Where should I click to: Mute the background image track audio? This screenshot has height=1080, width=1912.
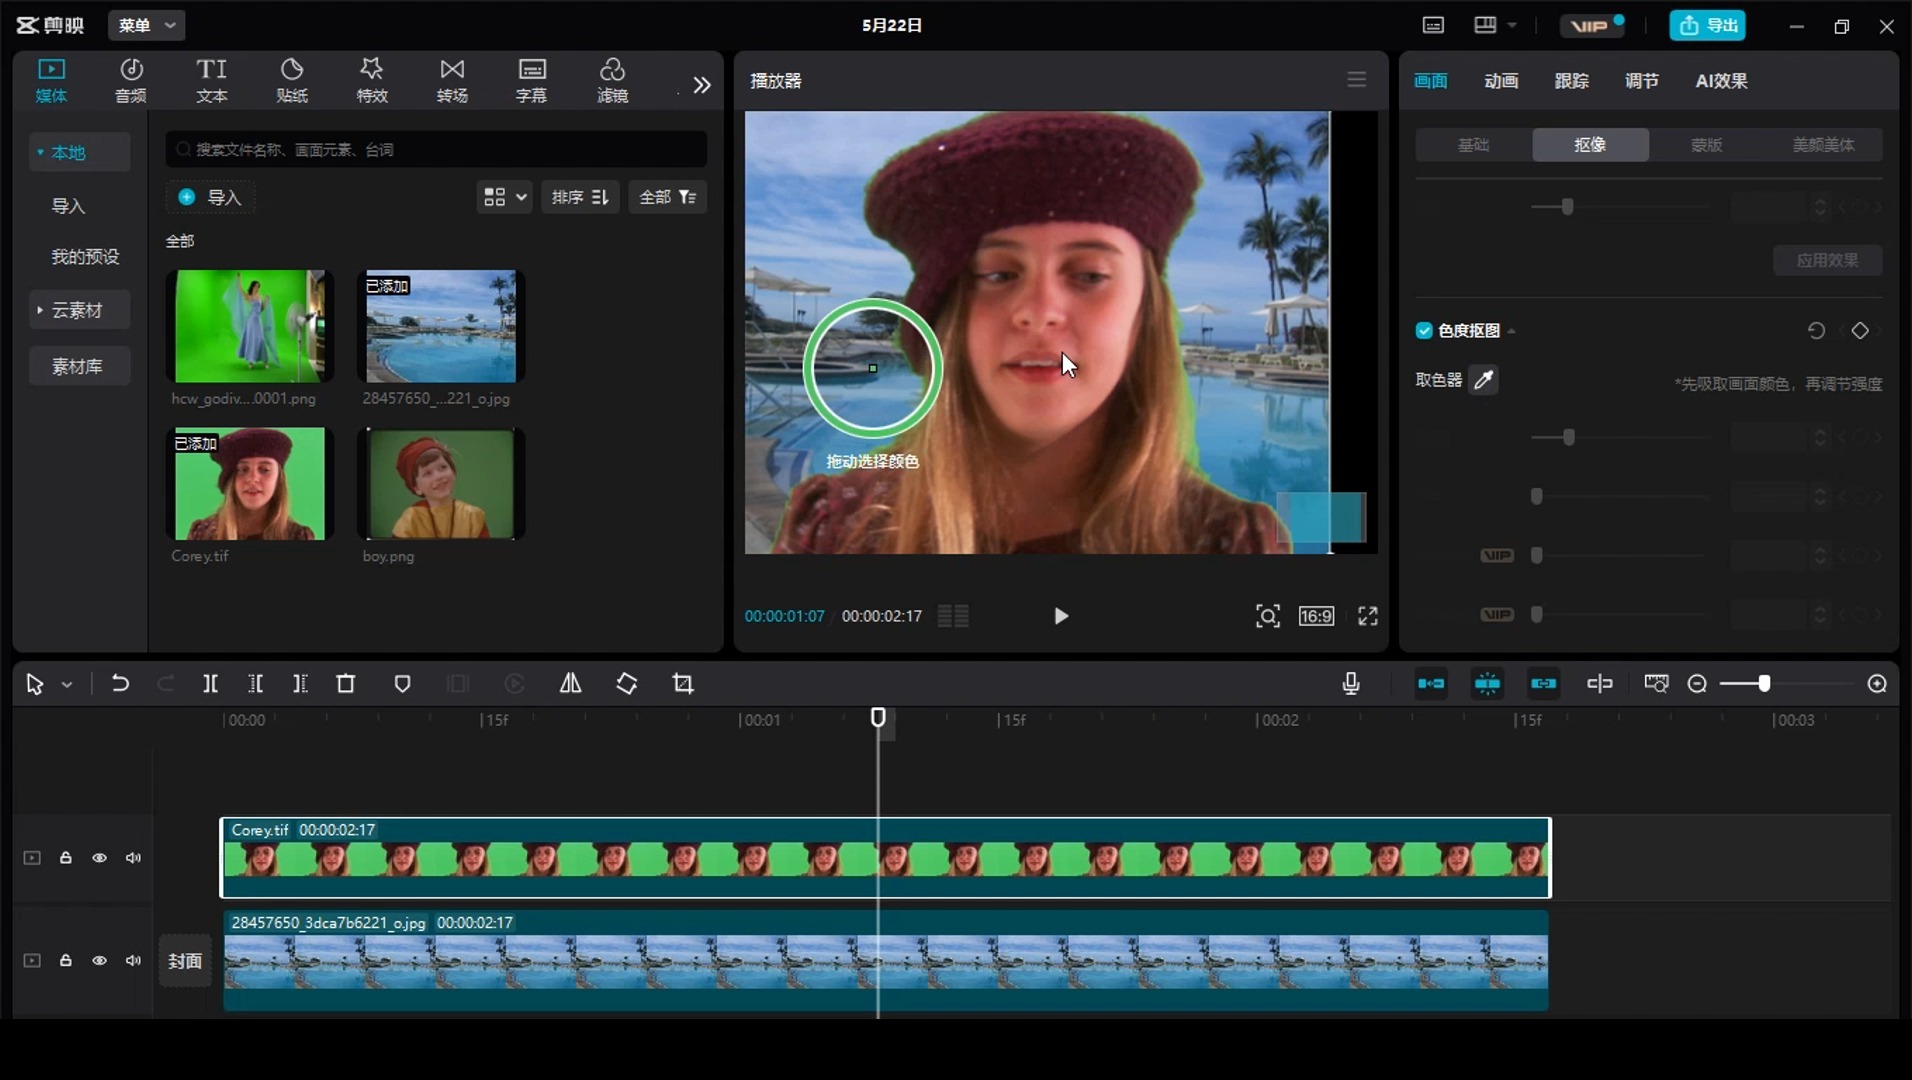tap(133, 961)
